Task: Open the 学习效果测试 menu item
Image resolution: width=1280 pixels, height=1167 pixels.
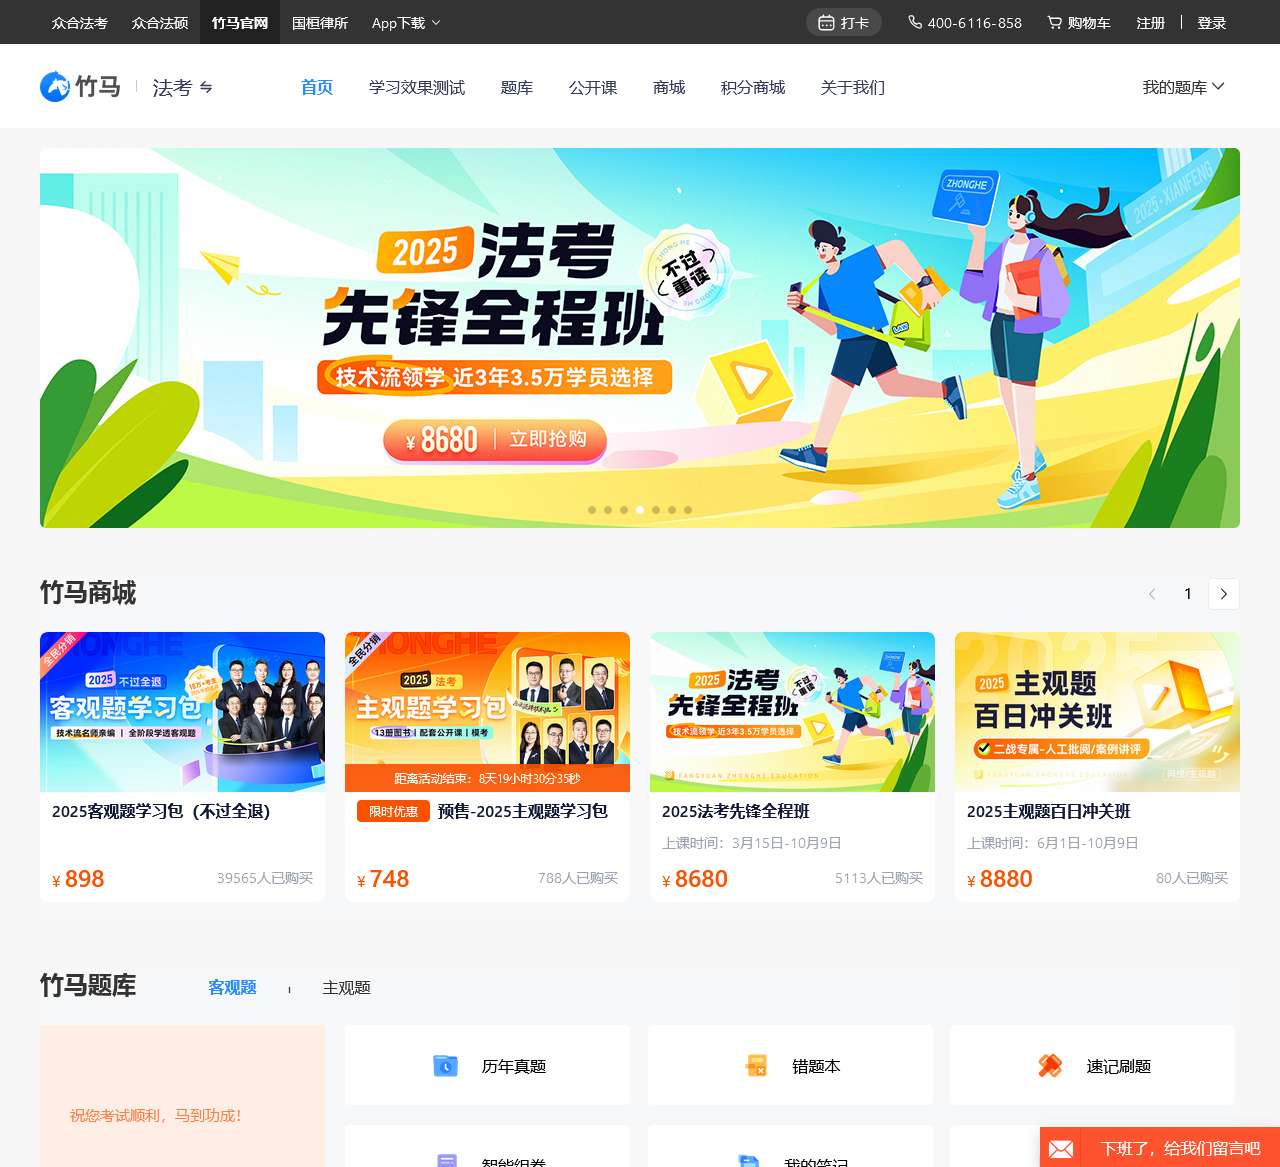Action: [417, 87]
